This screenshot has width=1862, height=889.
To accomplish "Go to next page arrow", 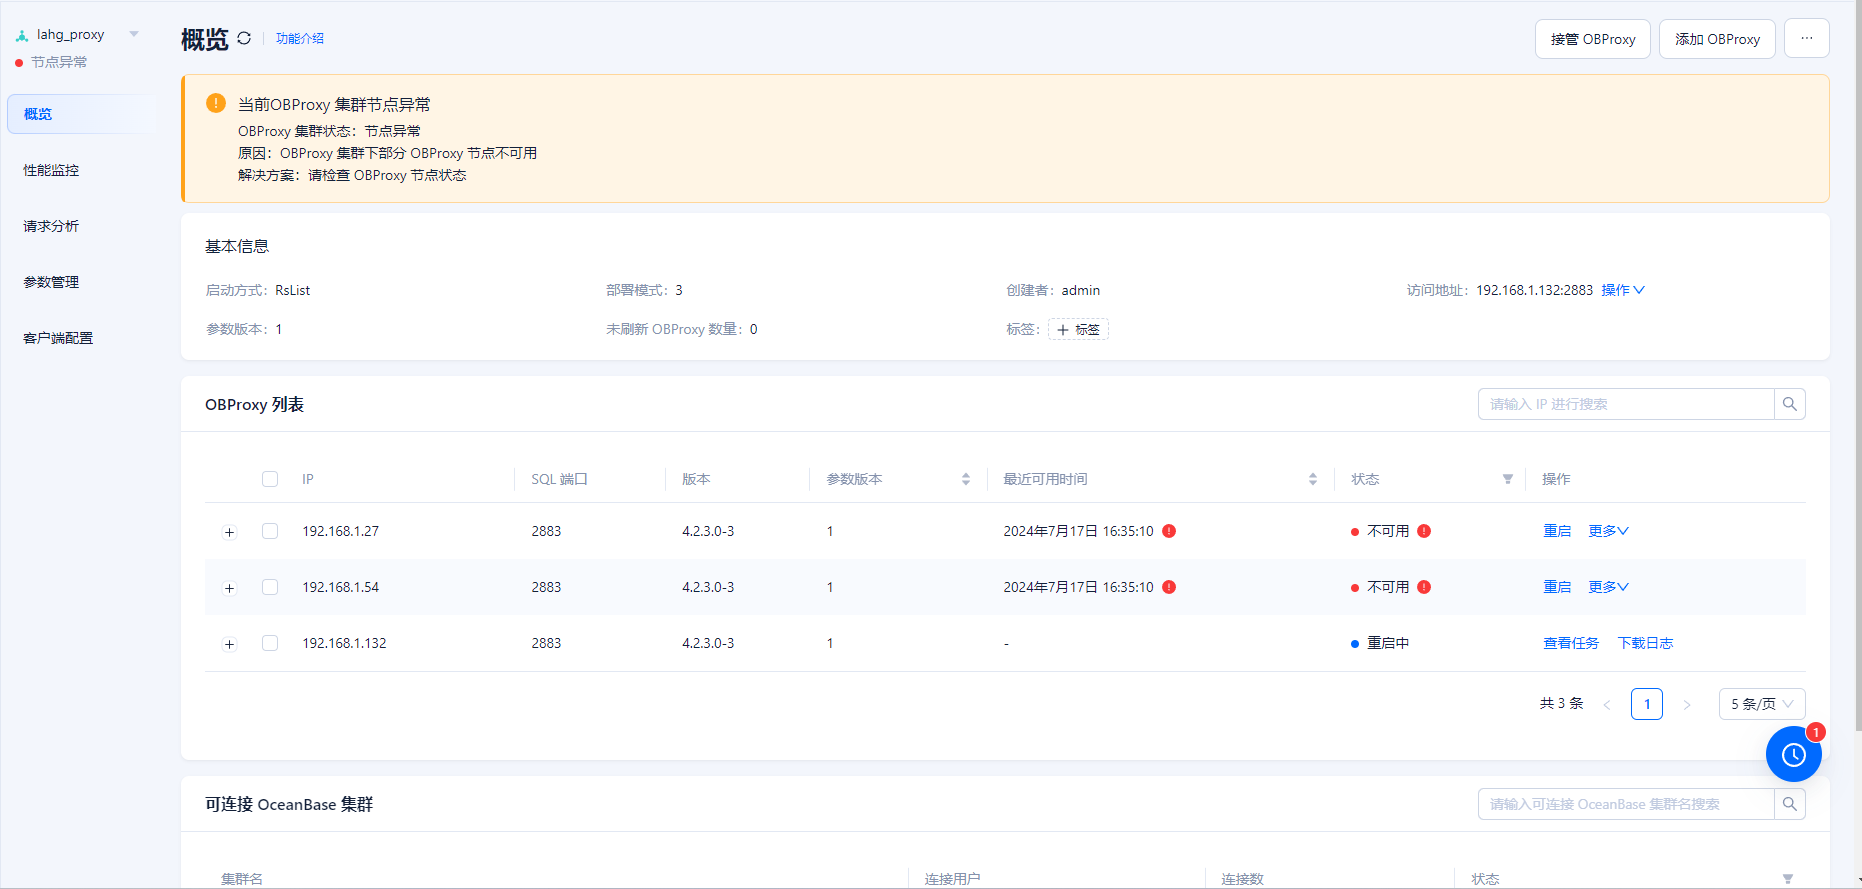I will pyautogui.click(x=1687, y=704).
